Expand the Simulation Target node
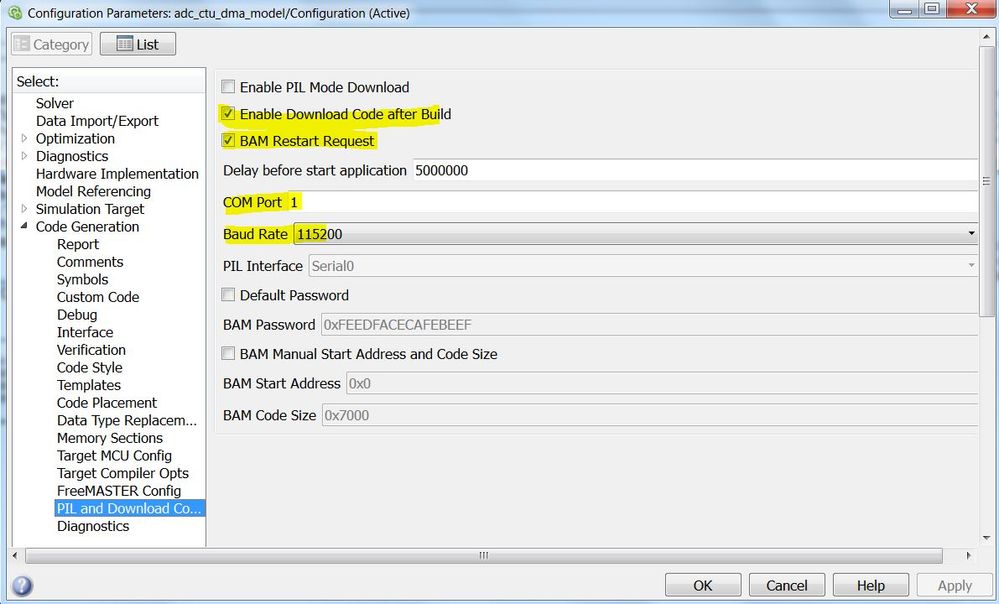The image size is (999, 604). tap(24, 209)
